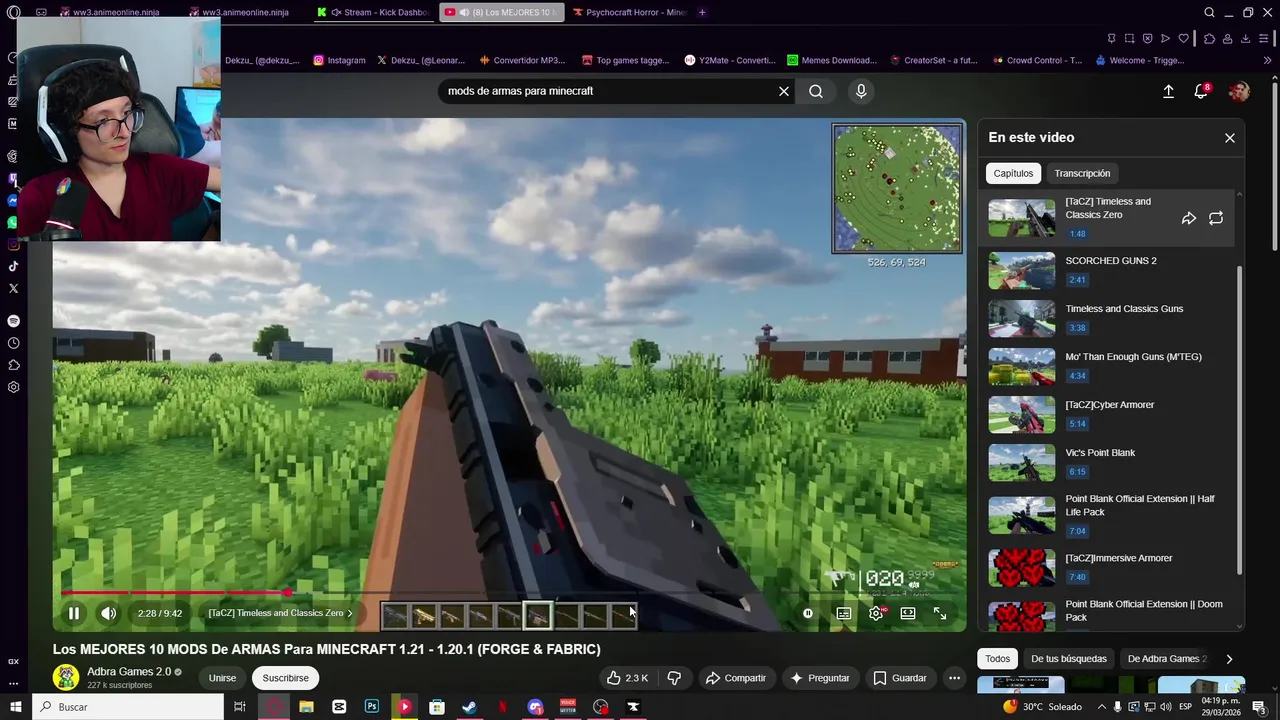Open more actions three-dot menu
This screenshot has width=1280, height=720.
(x=954, y=678)
